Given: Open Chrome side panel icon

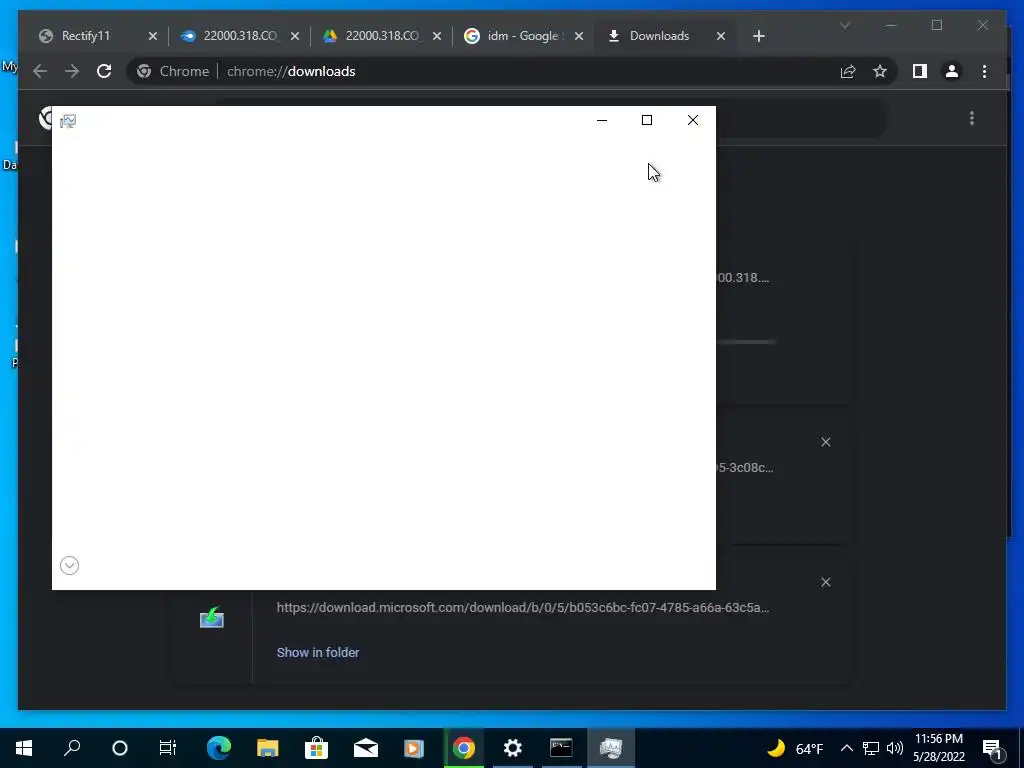Looking at the screenshot, I should [920, 71].
